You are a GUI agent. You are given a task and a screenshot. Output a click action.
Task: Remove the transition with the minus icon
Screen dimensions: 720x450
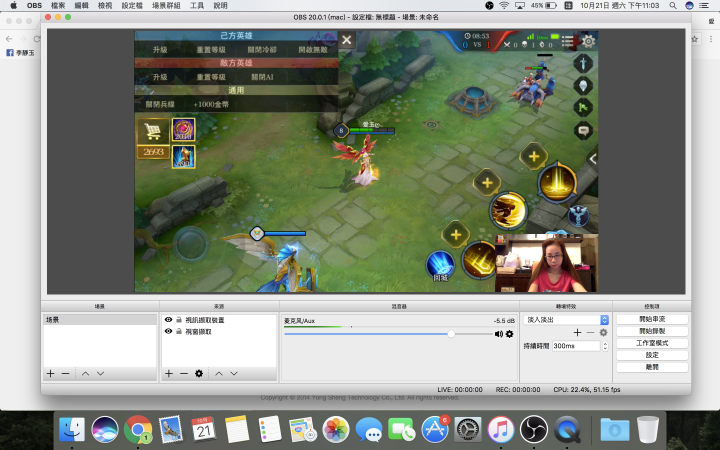tap(591, 332)
